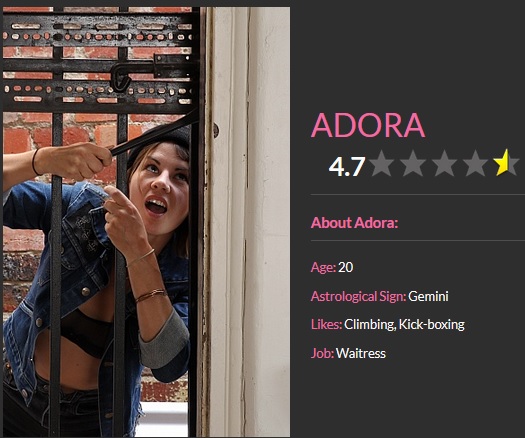
Task: Click the Job label
Action: [x=322, y=353]
